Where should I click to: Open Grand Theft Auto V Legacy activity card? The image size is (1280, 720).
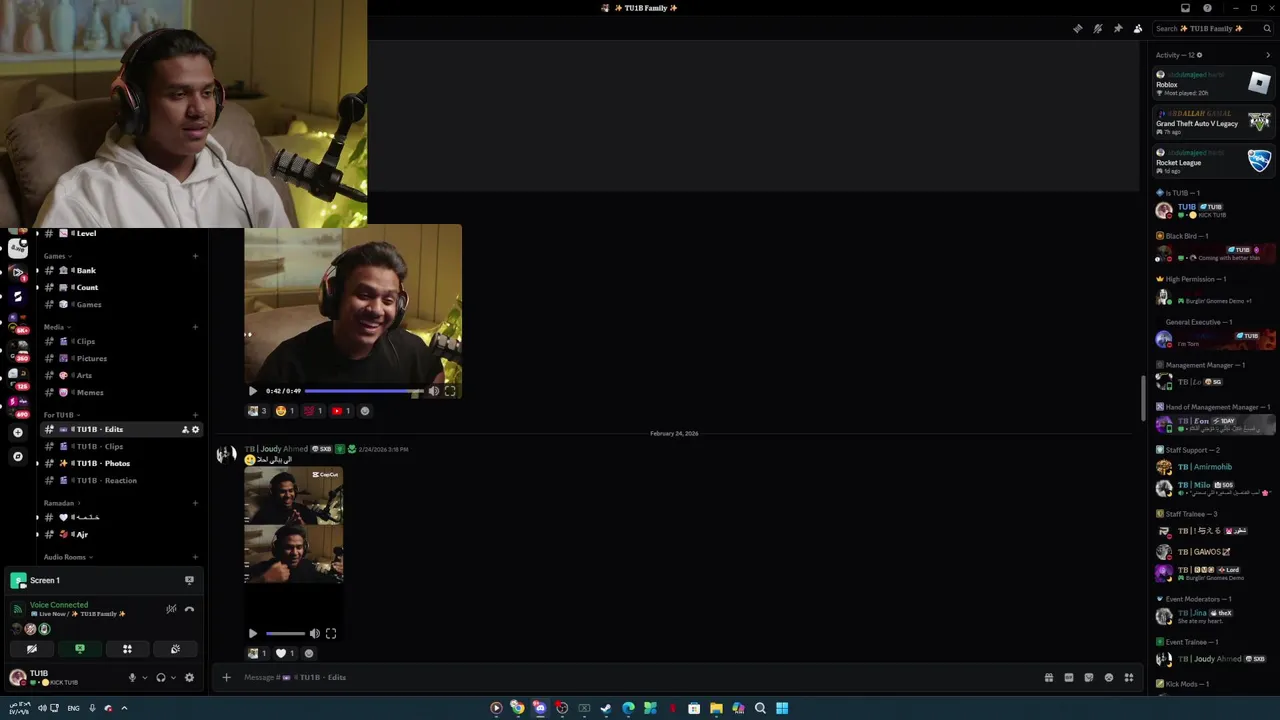1213,123
